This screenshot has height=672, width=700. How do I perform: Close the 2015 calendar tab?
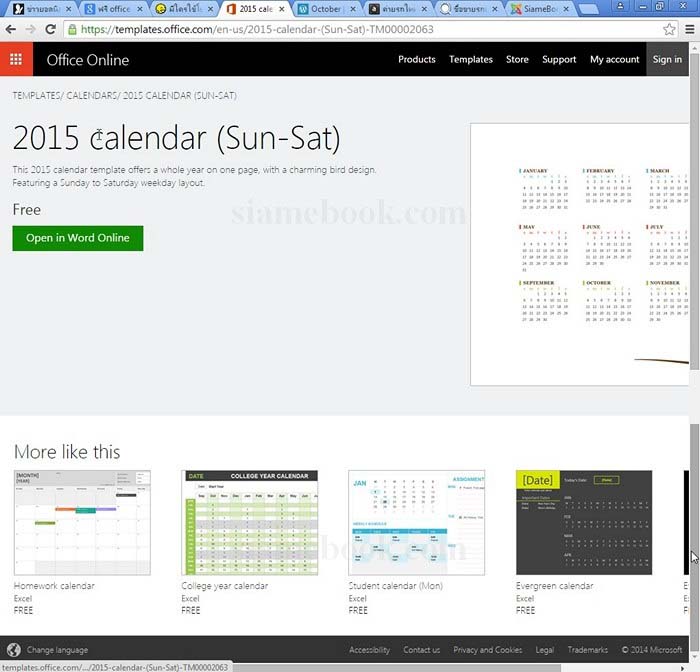point(282,9)
